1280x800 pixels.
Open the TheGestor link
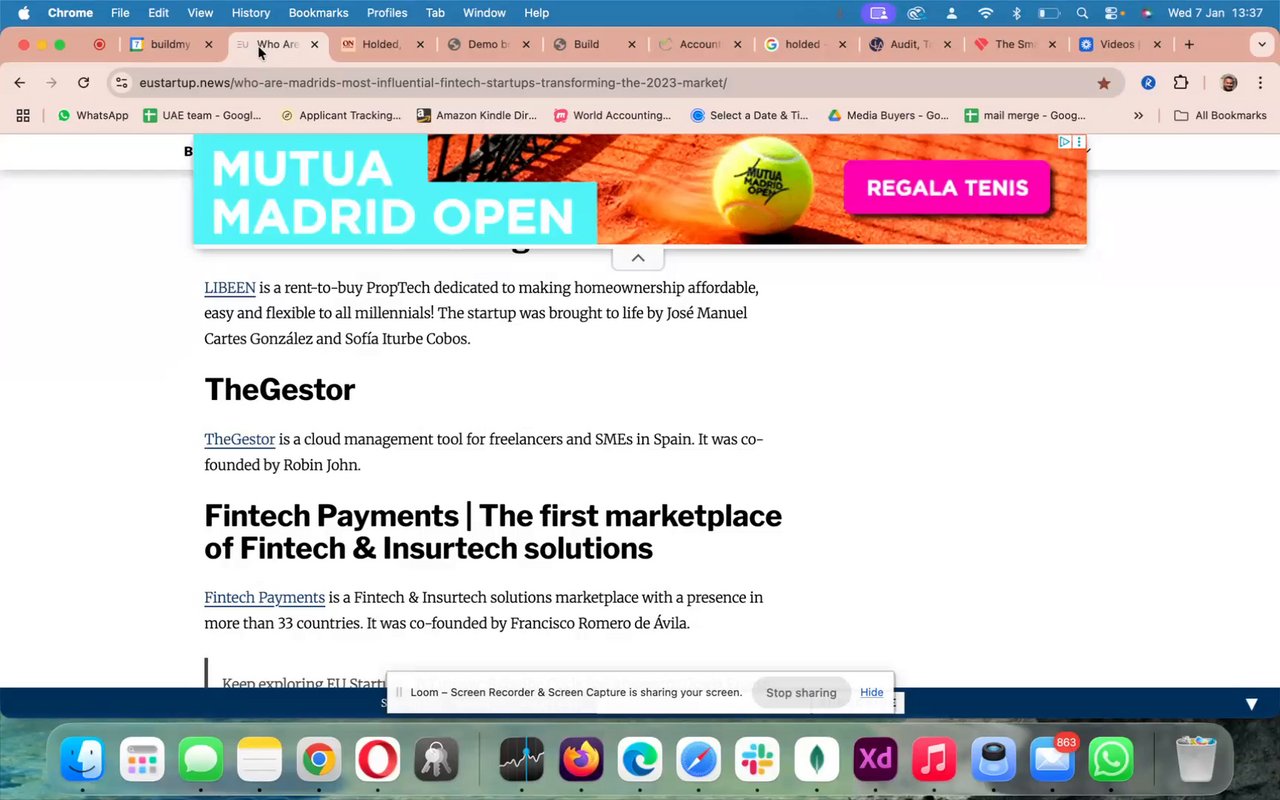[240, 439]
